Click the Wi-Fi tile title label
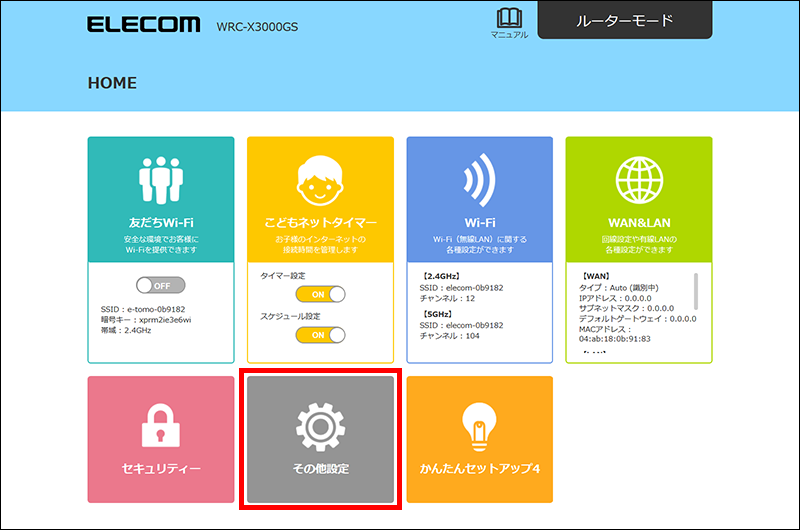 (480, 222)
